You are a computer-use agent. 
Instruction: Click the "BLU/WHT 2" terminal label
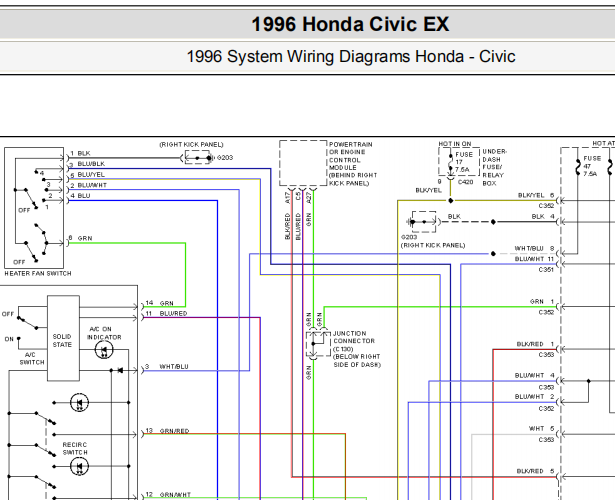[534, 396]
